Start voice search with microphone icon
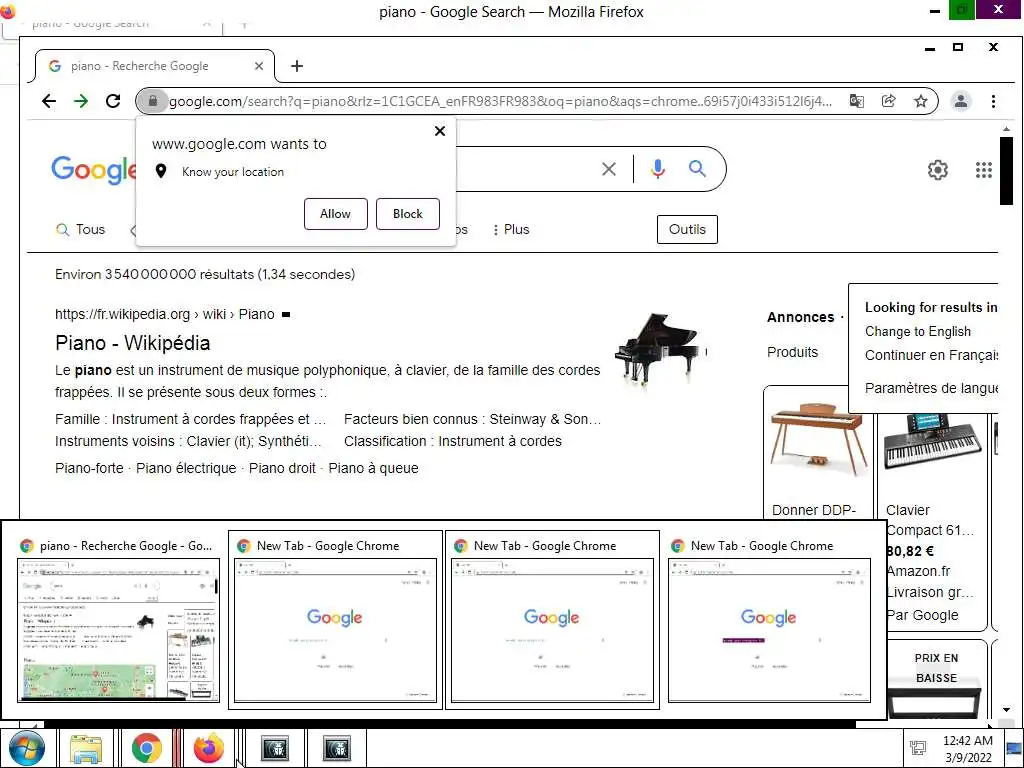The width and height of the screenshot is (1024, 768). 658,169
